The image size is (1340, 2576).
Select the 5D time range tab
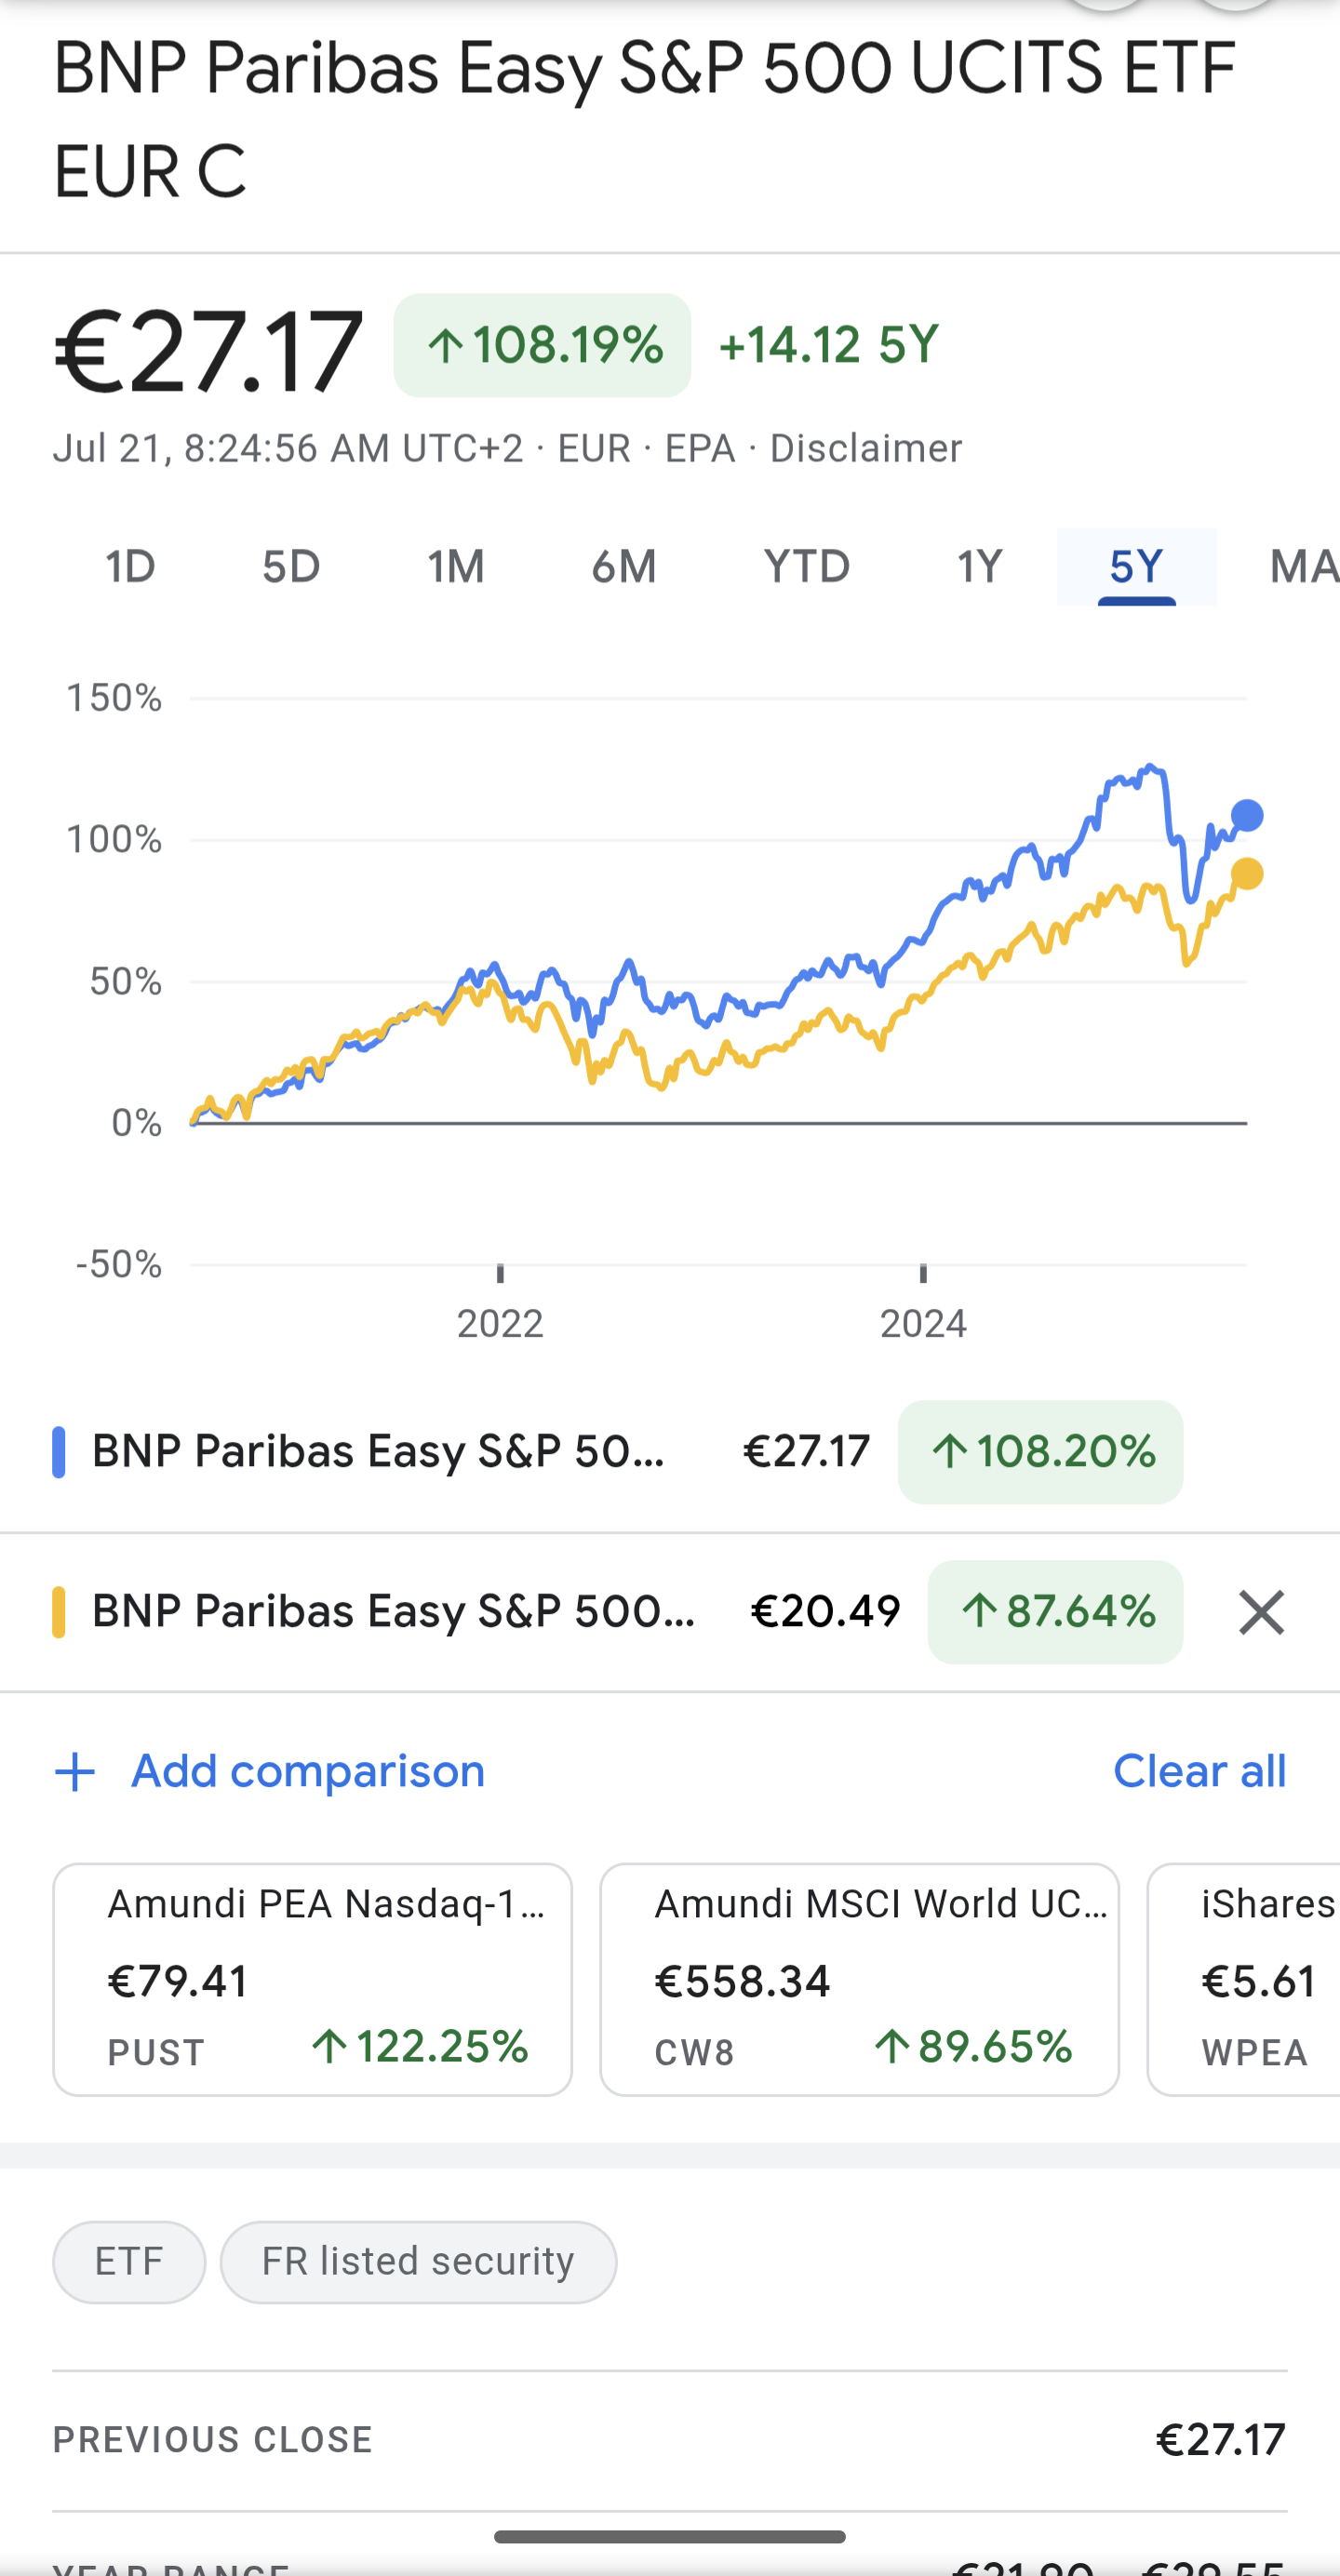click(x=291, y=567)
